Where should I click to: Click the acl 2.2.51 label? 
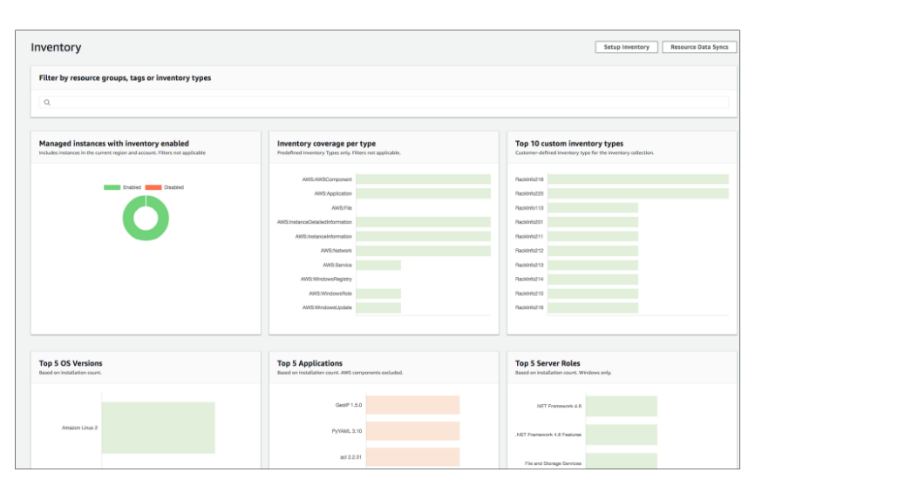coord(351,458)
